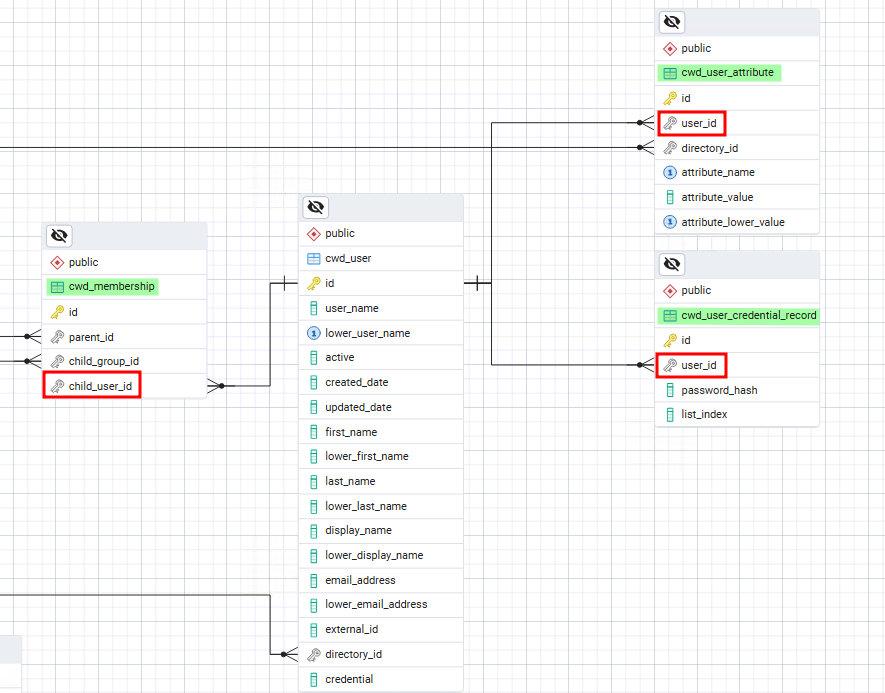Viewport: 885px width, 693px height.
Task: Select the first_name column
Action: coord(351,432)
